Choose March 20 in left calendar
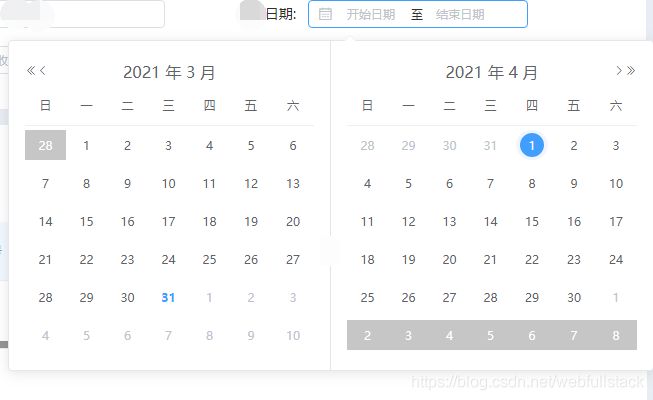Screen dimensions: 653x400 click(293, 221)
